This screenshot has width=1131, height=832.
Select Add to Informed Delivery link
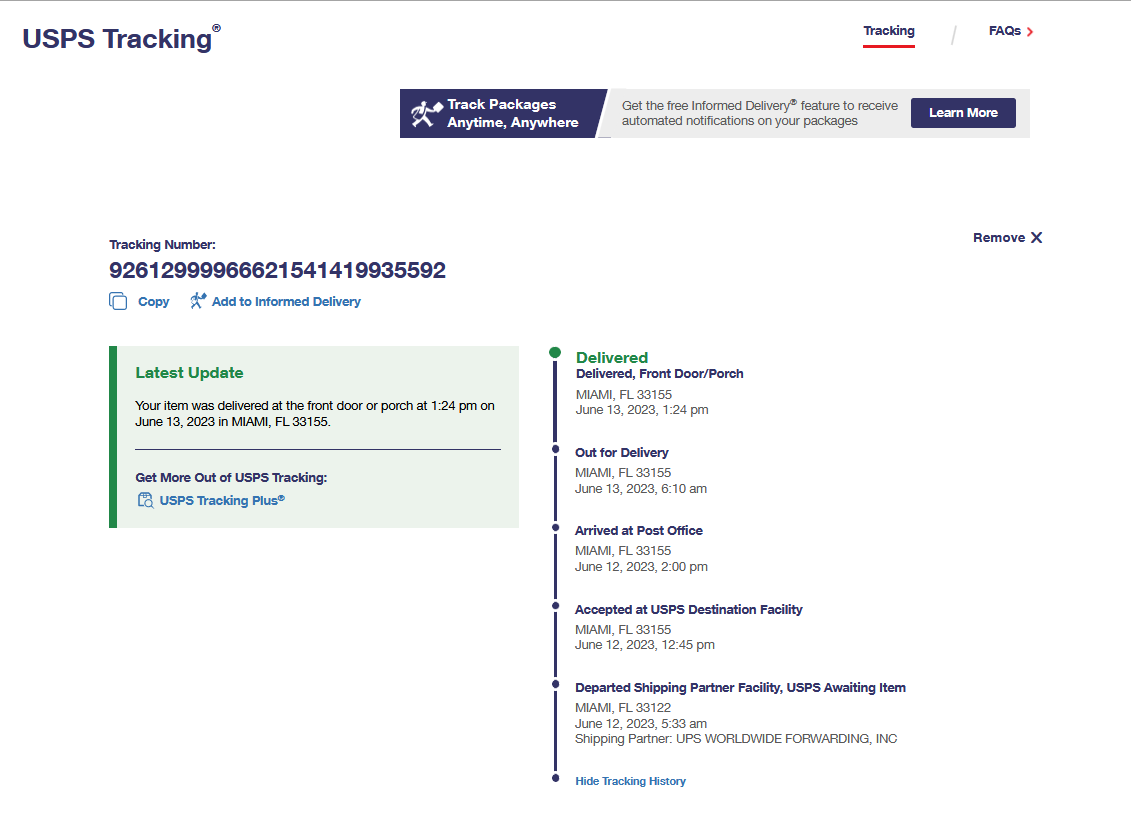point(286,301)
